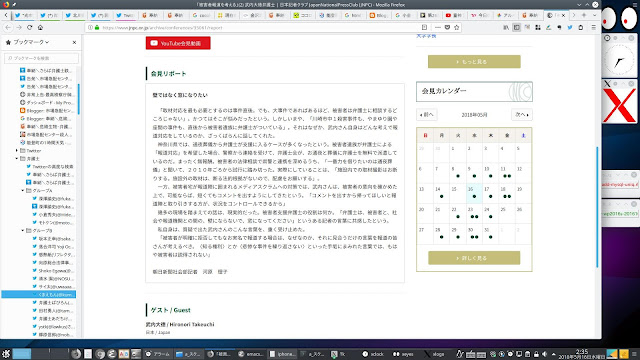The height and width of the screenshot is (360, 640).
Task: Select day 30 in the calendar
Action: coord(474,233)
